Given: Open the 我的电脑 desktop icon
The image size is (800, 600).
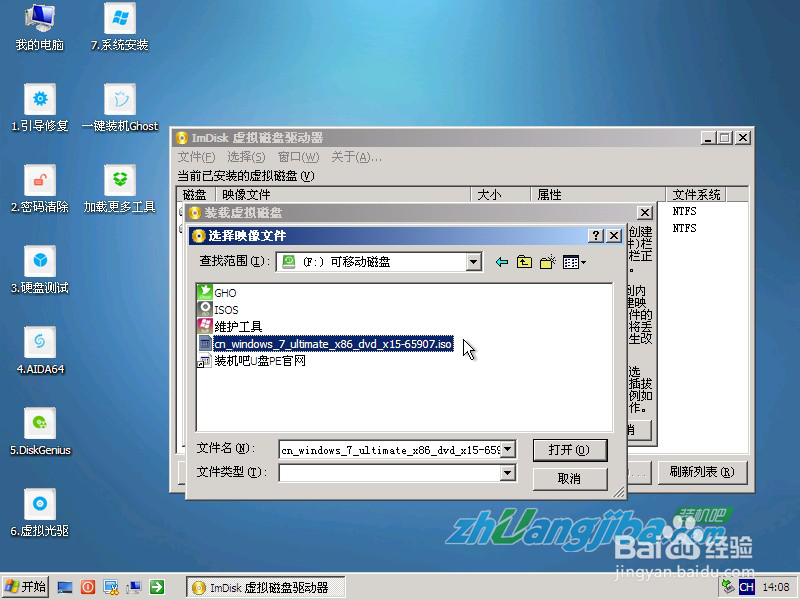Looking at the screenshot, I should click(39, 28).
